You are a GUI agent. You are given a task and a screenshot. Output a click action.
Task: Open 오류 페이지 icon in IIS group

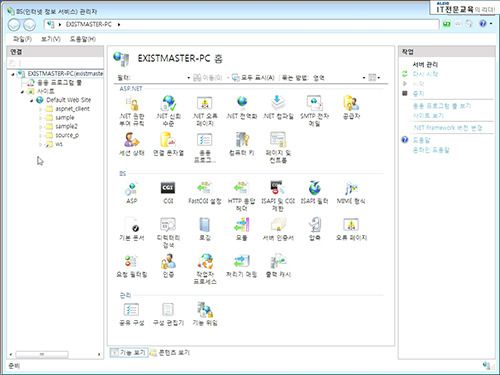click(351, 229)
